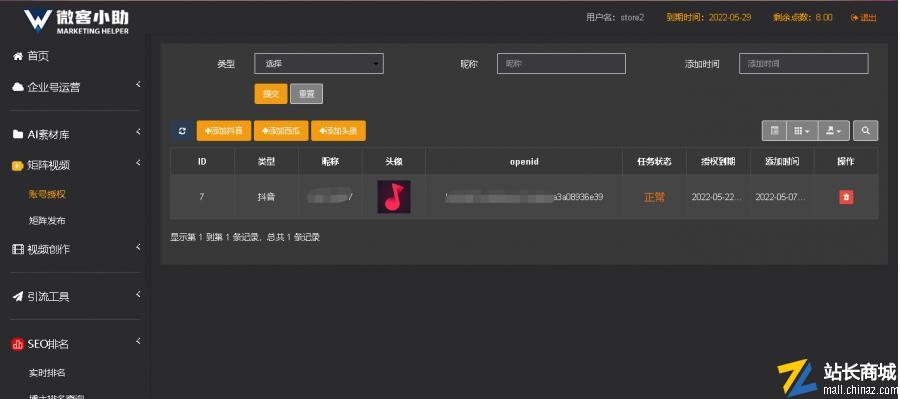Expand the 企业号运营 chevron
This screenshot has width=900, height=399.
pos(138,85)
